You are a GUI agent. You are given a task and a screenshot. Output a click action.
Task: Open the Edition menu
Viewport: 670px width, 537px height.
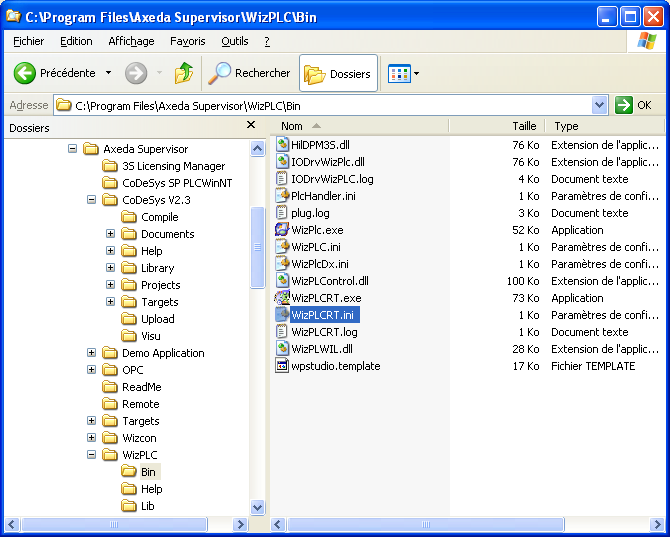76,41
